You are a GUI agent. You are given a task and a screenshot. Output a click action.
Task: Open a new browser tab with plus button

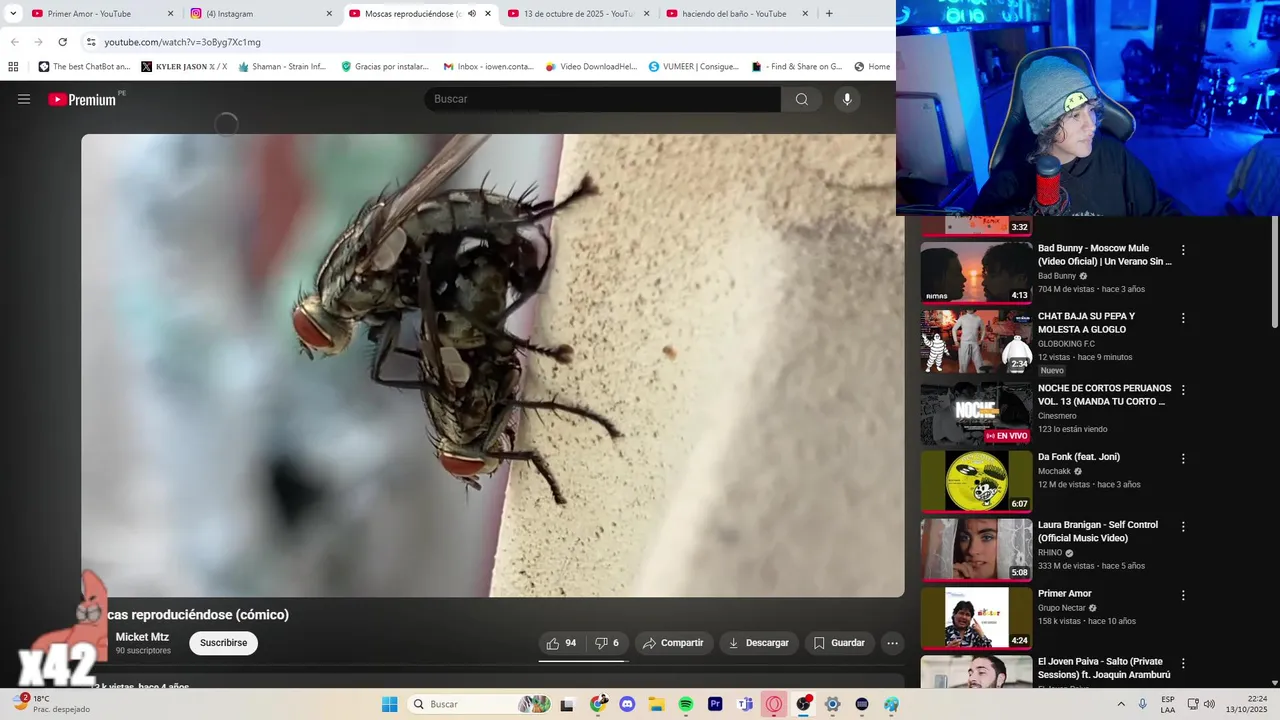point(829,14)
